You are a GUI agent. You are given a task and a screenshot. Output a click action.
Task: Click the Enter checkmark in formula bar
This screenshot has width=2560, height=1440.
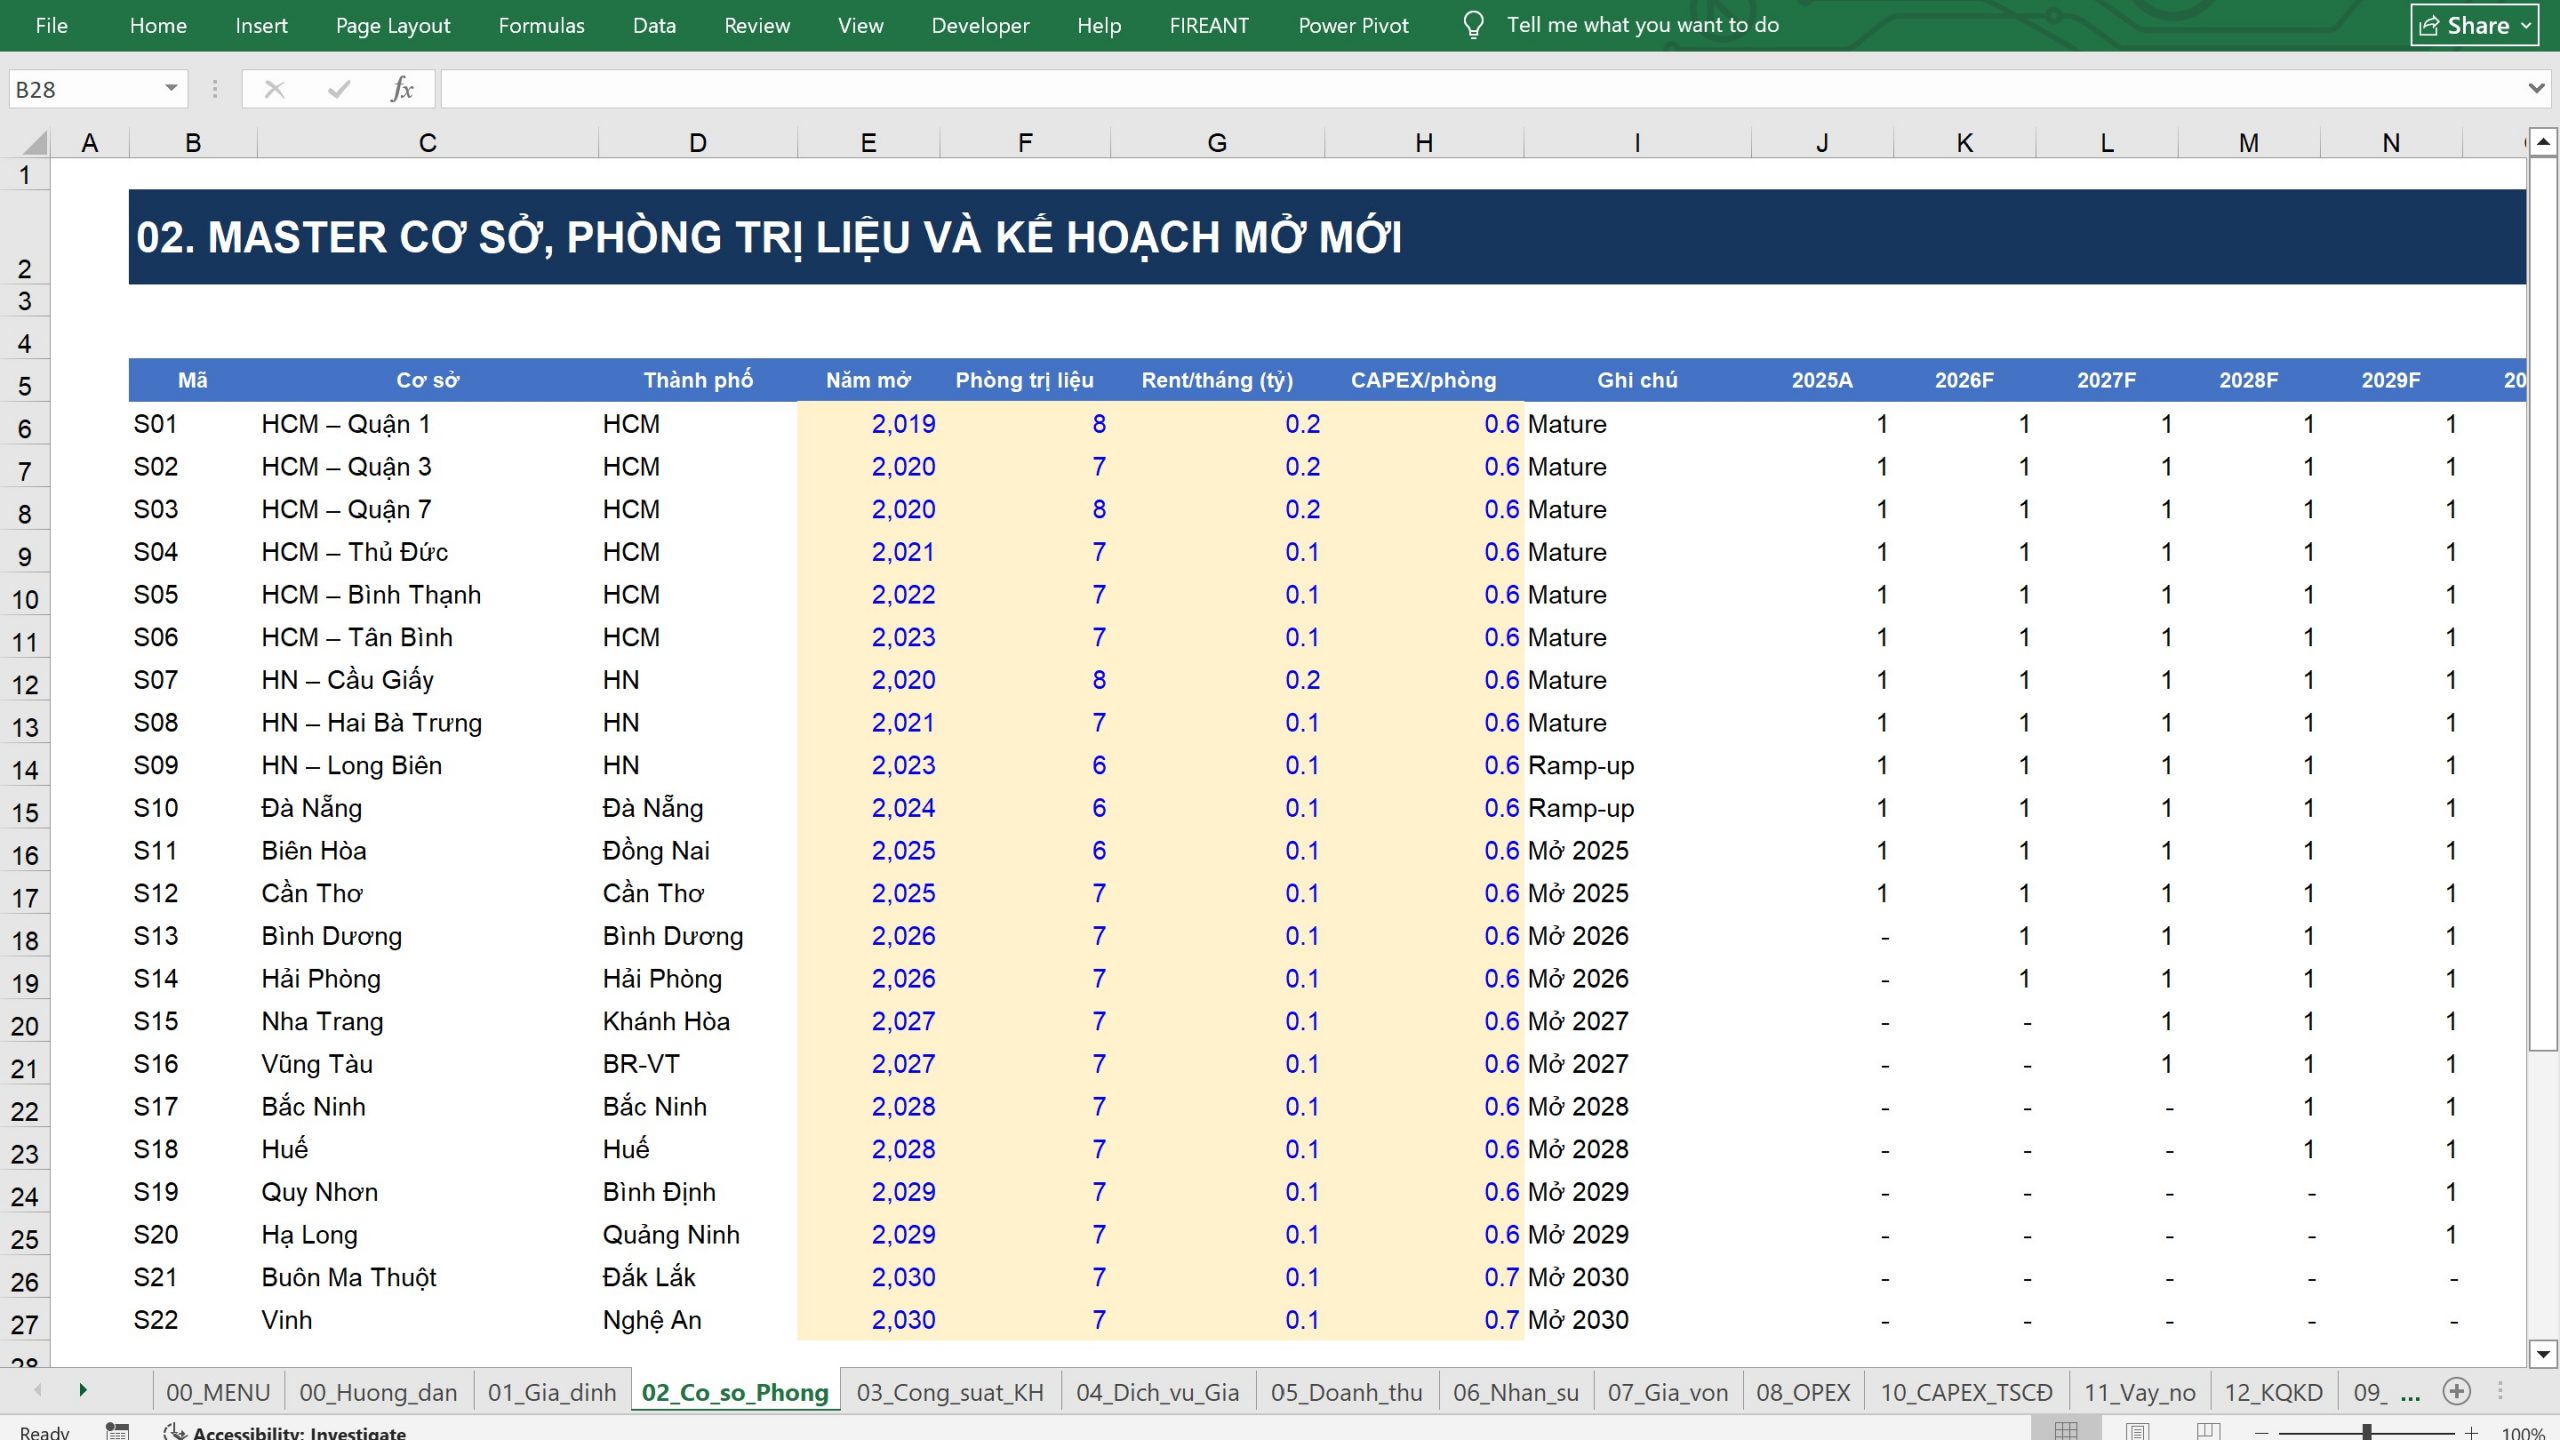click(x=339, y=90)
